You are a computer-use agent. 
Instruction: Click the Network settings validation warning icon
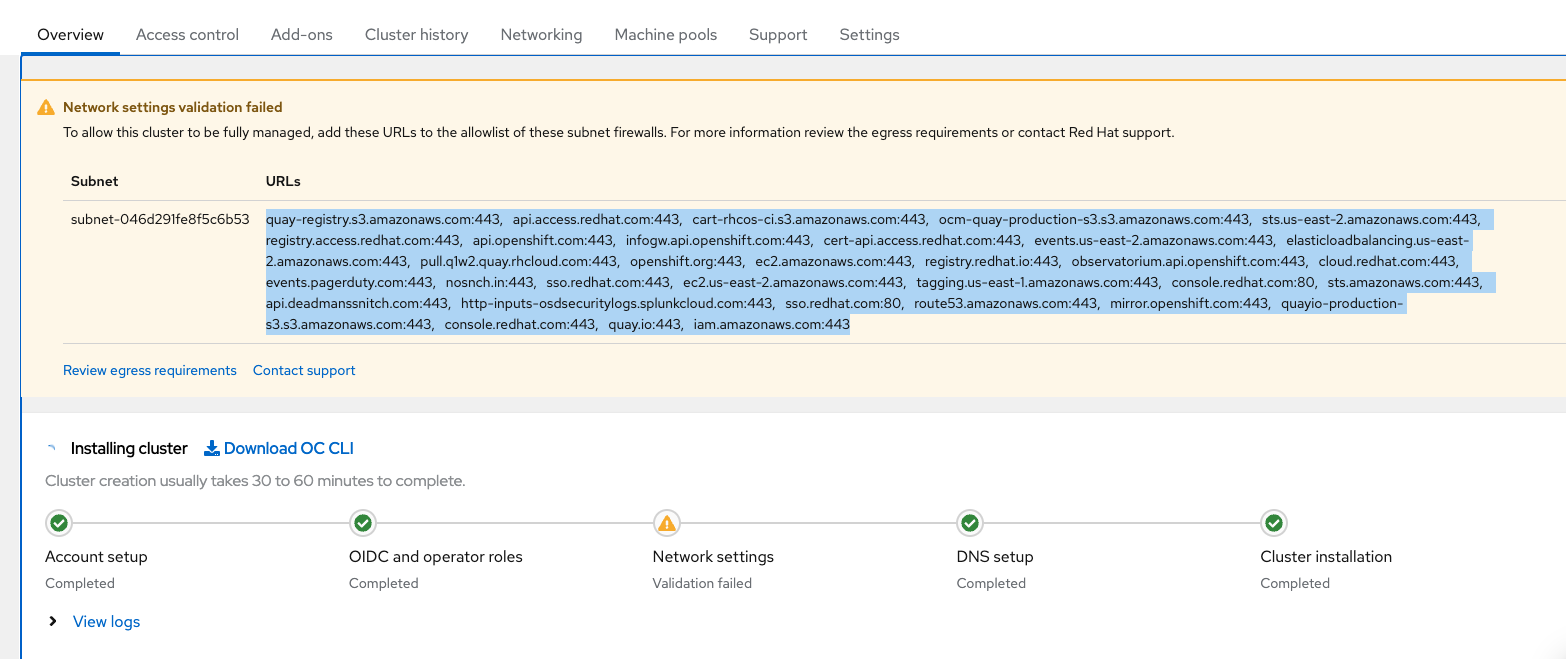[x=46, y=107]
